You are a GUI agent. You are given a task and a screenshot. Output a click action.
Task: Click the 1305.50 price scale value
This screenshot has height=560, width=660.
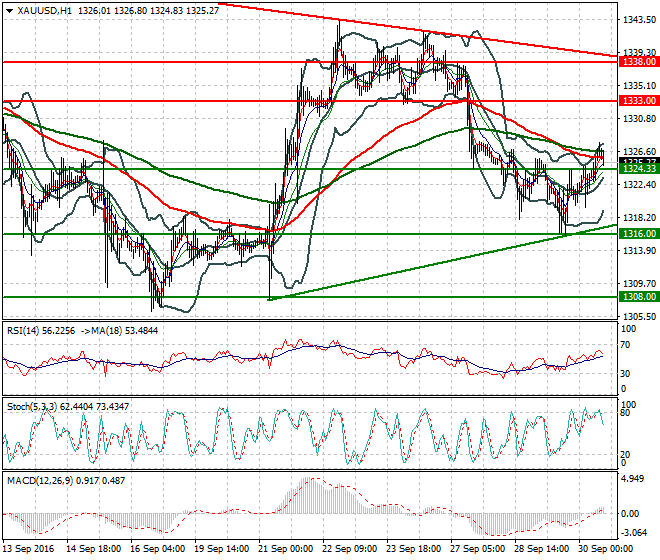[x=639, y=317]
